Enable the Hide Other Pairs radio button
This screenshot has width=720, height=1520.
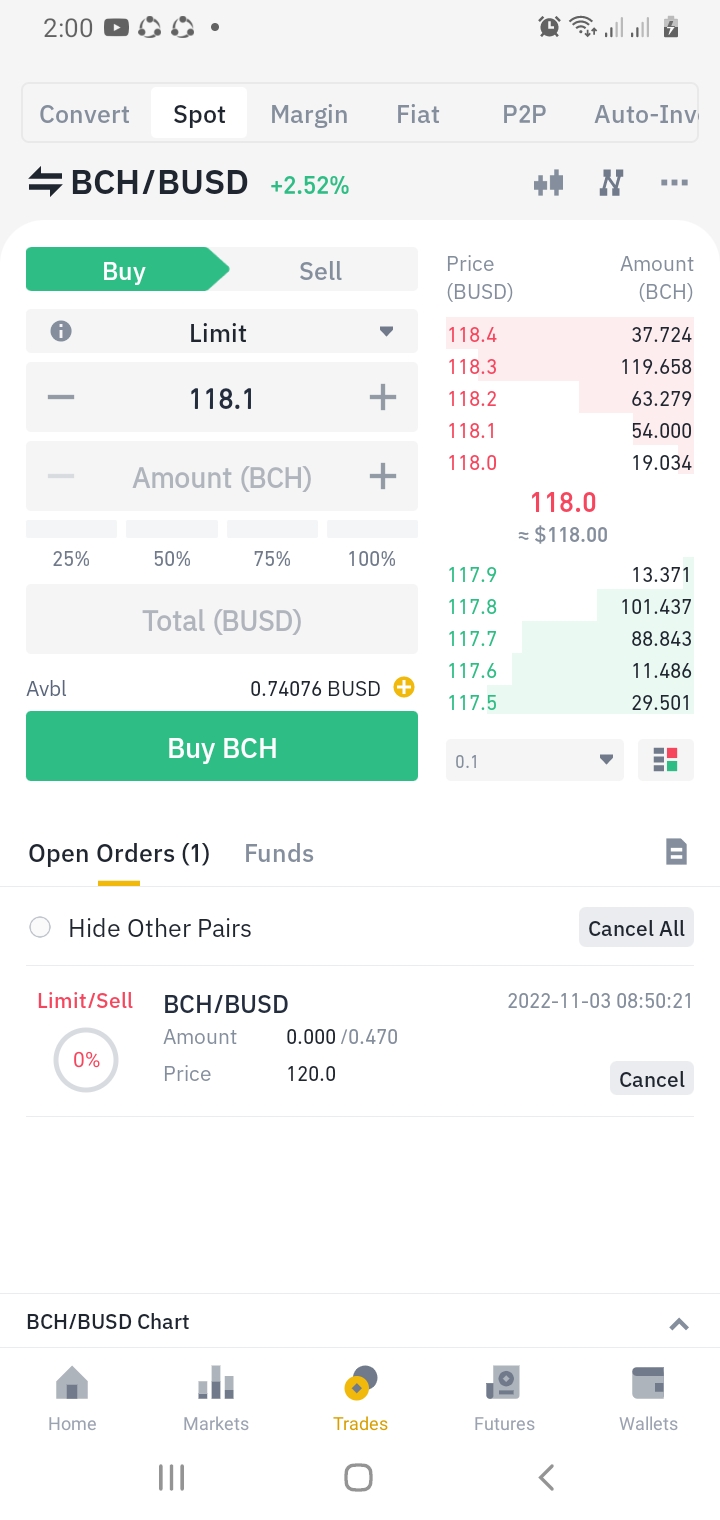(40, 927)
